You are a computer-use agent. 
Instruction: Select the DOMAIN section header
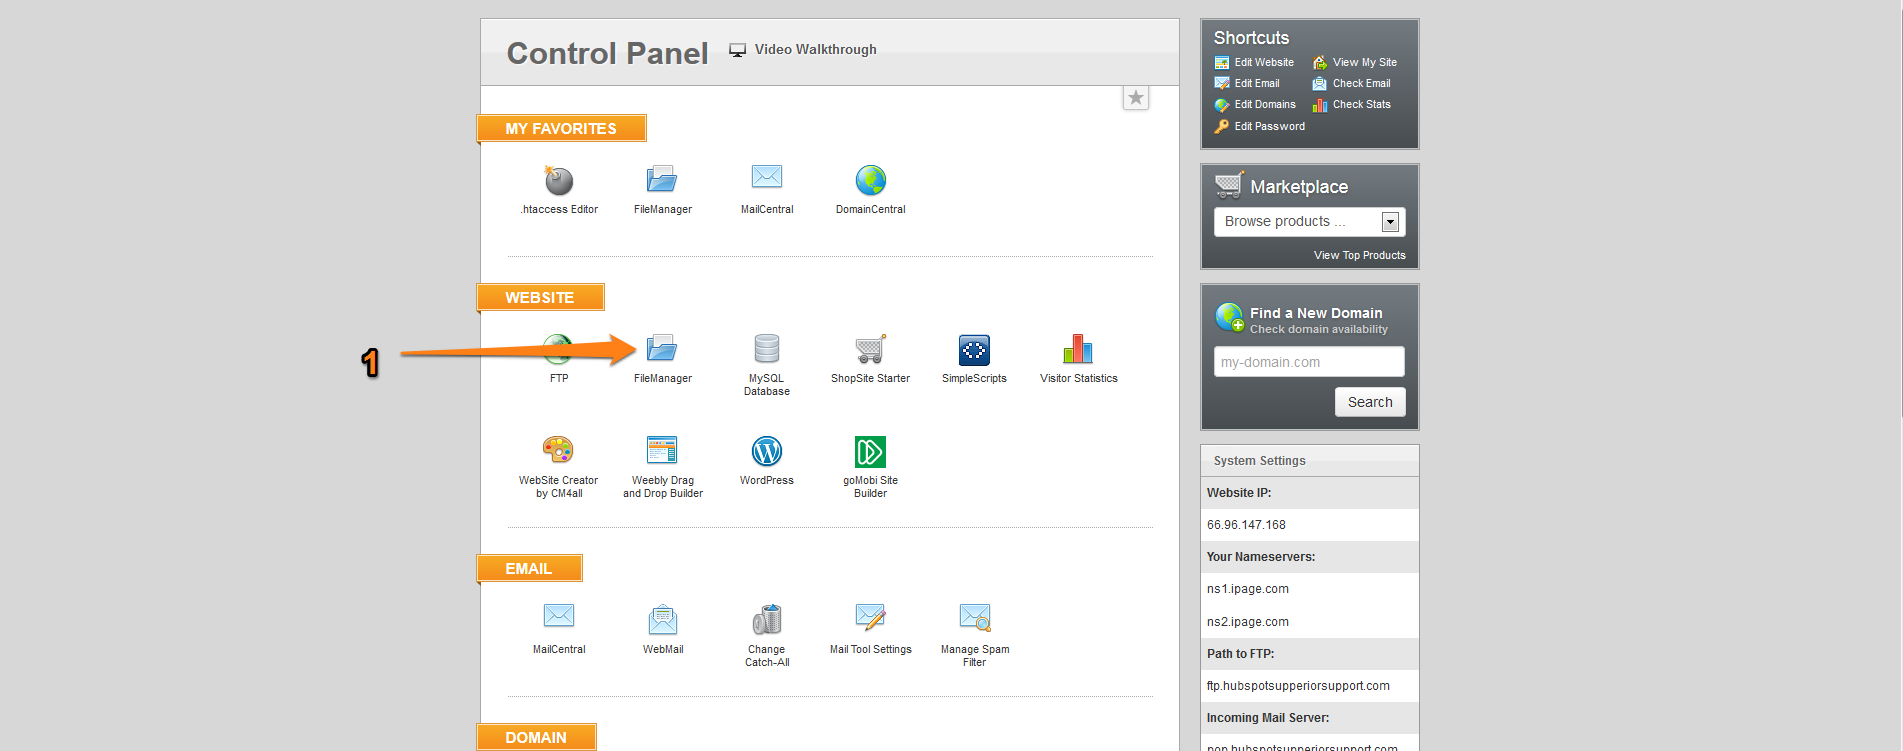(537, 738)
